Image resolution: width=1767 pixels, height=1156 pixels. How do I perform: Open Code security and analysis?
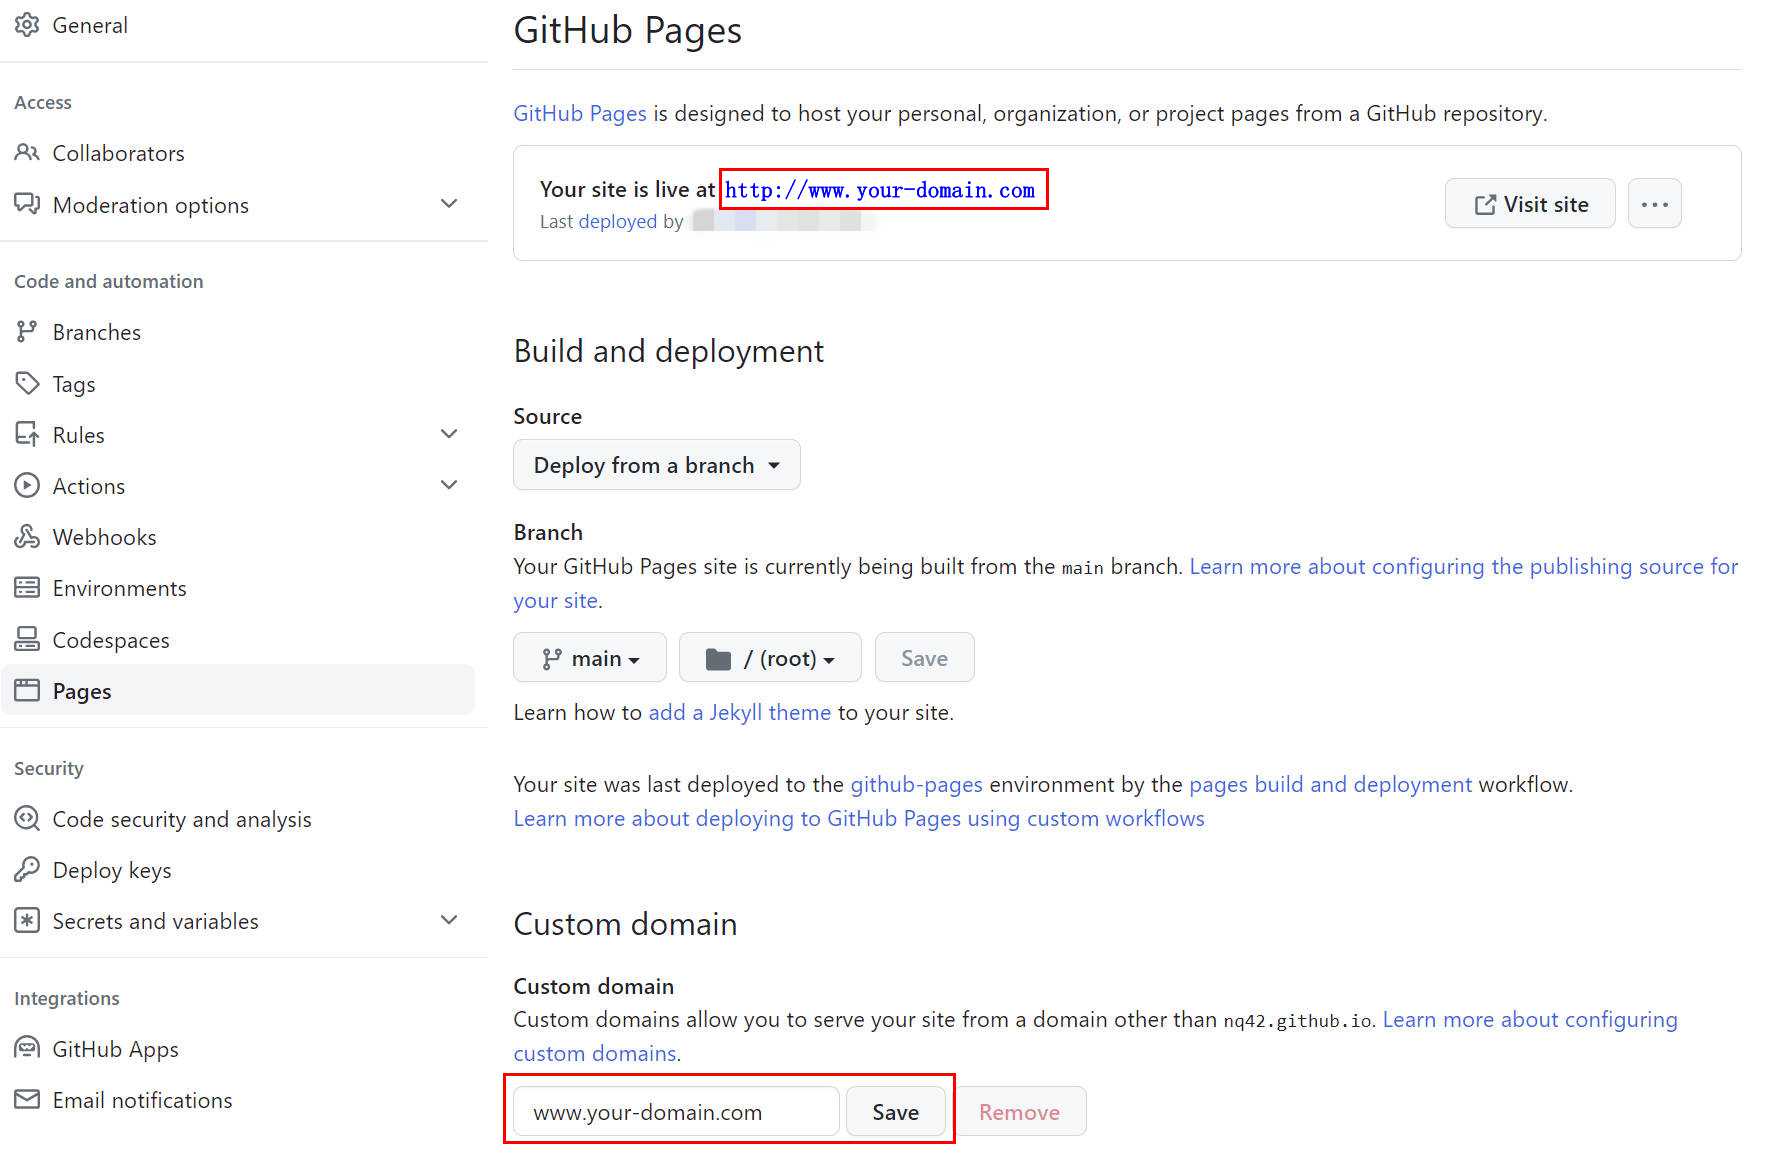point(182,819)
